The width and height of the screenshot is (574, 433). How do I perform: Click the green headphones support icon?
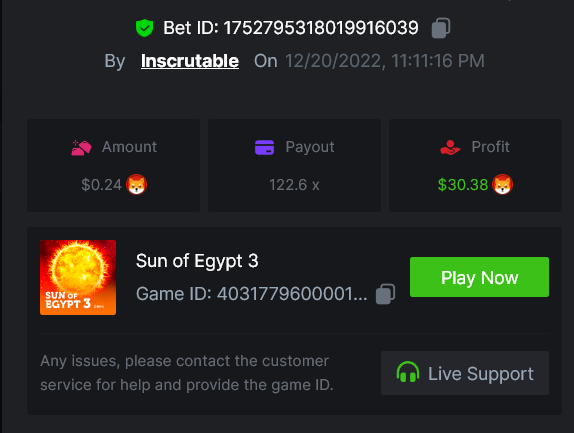[408, 372]
